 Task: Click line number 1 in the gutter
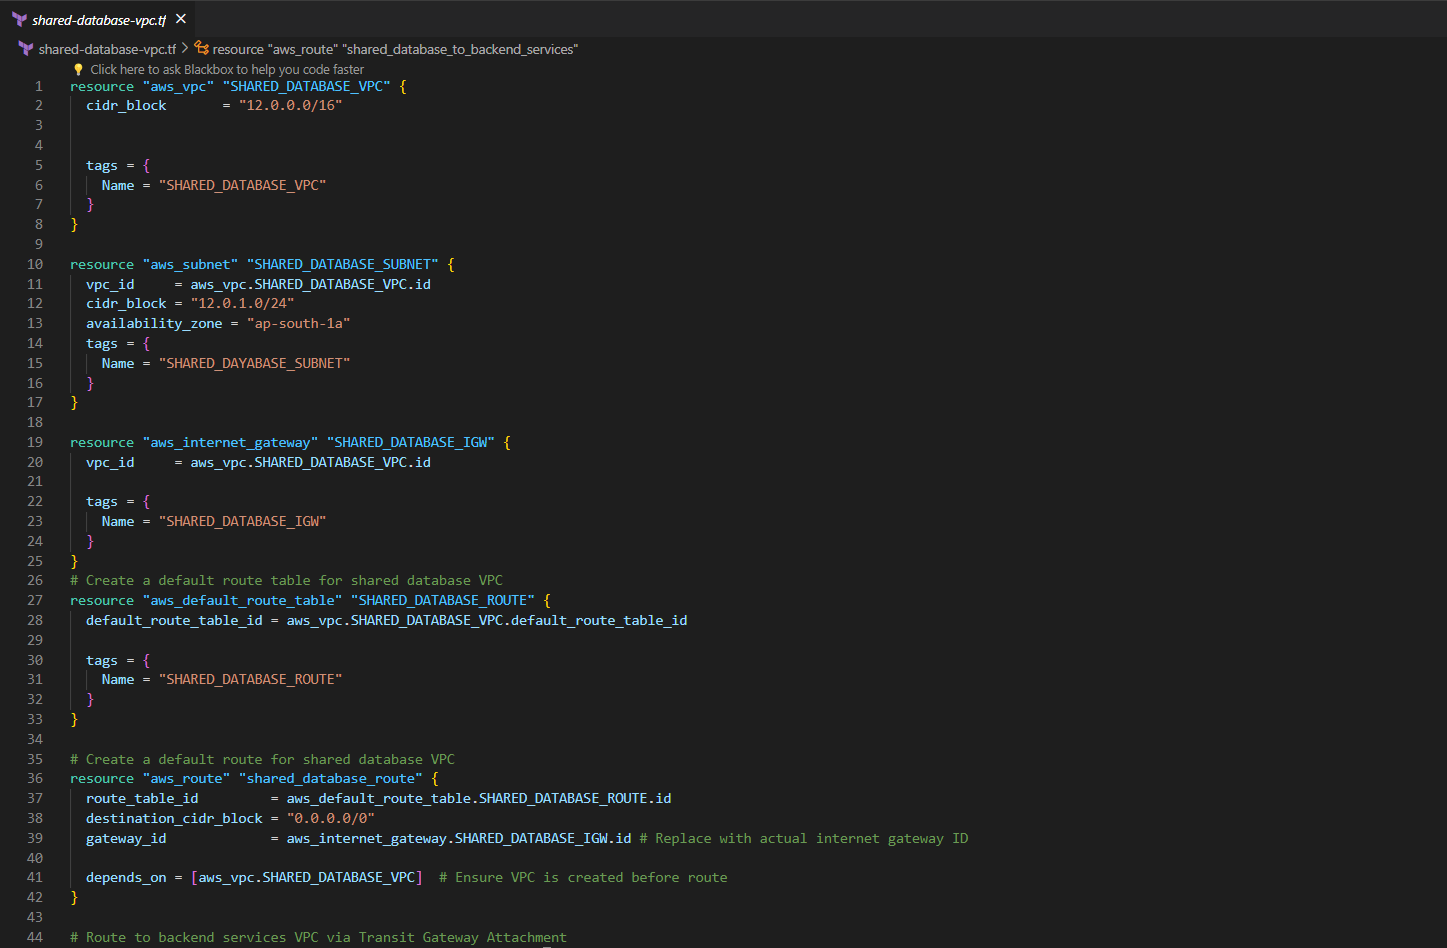coord(39,86)
